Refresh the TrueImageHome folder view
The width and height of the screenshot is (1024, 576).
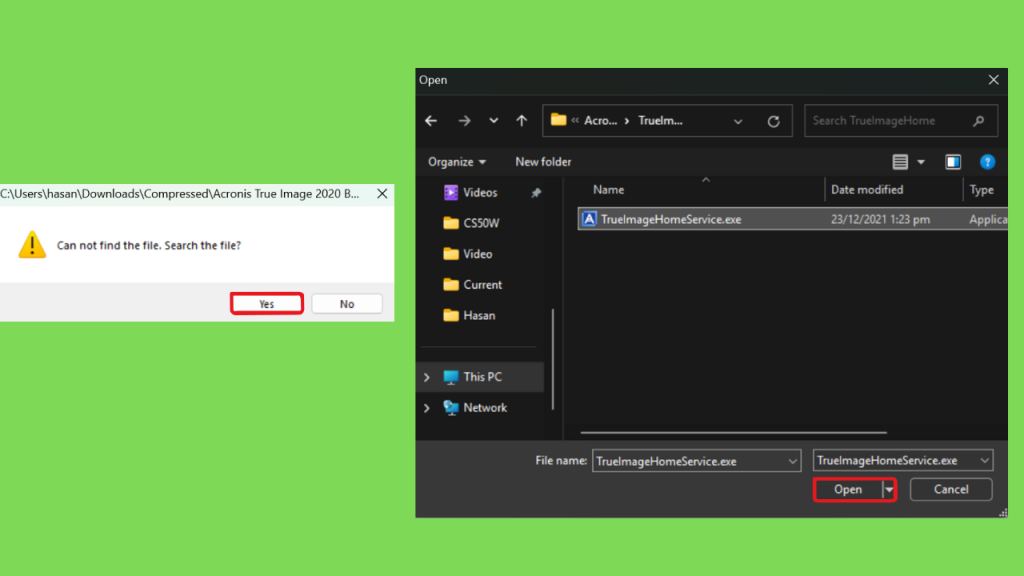tap(774, 121)
